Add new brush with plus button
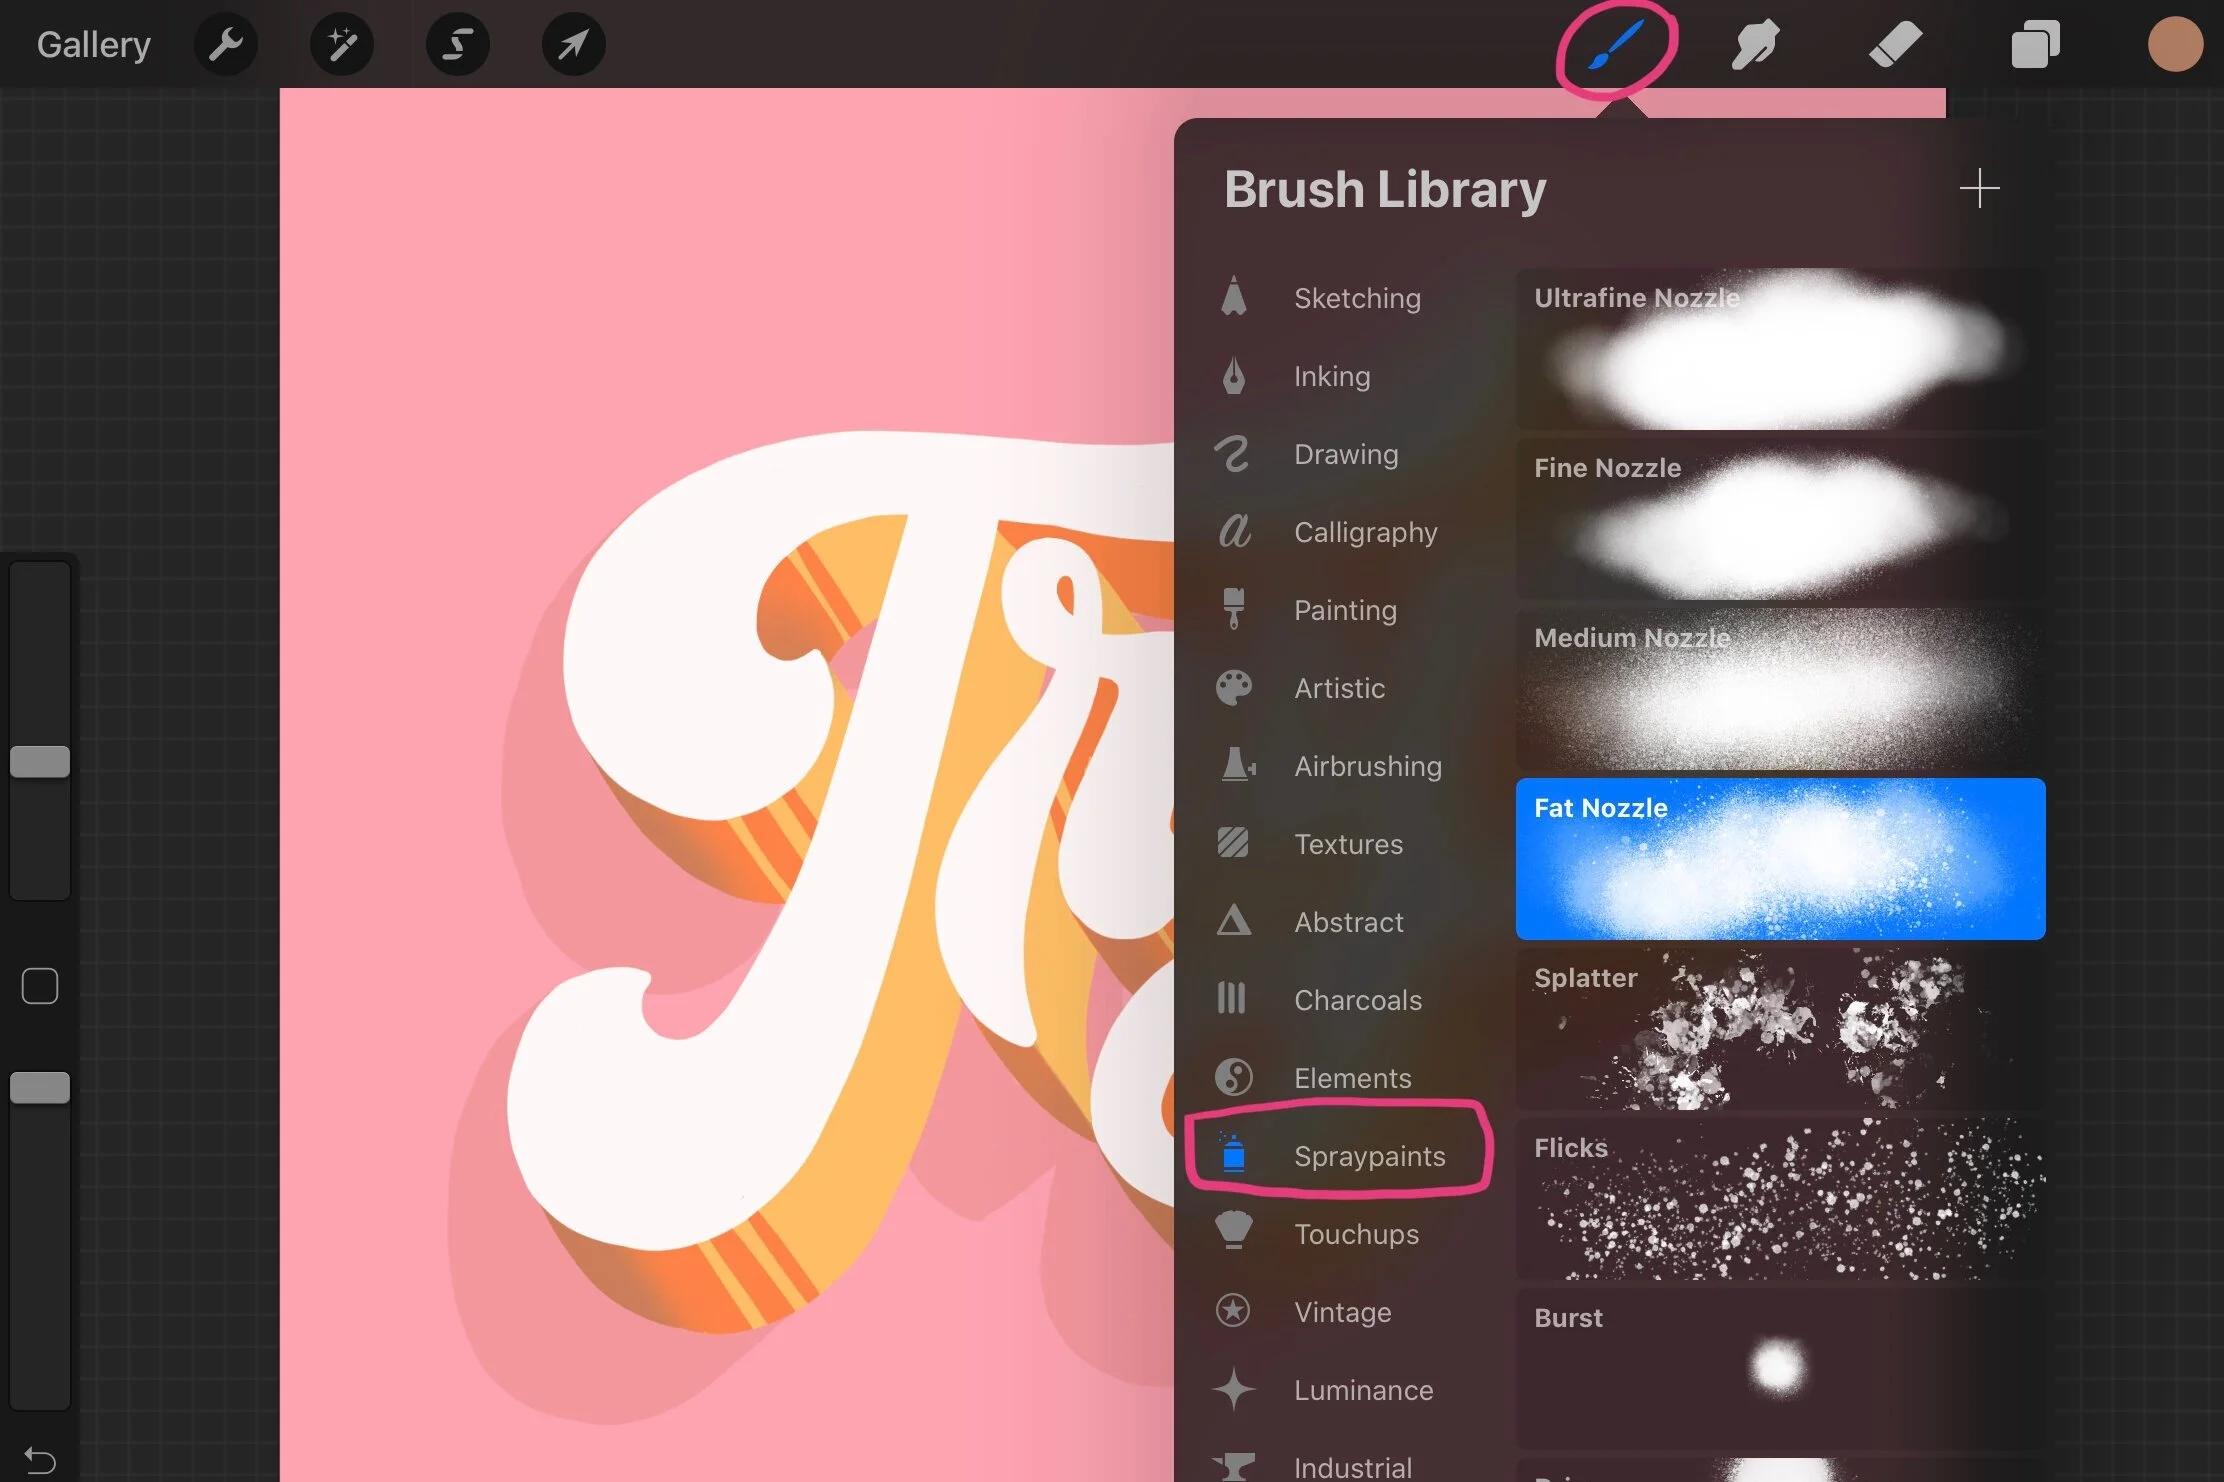The width and height of the screenshot is (2224, 1482). 1979,188
